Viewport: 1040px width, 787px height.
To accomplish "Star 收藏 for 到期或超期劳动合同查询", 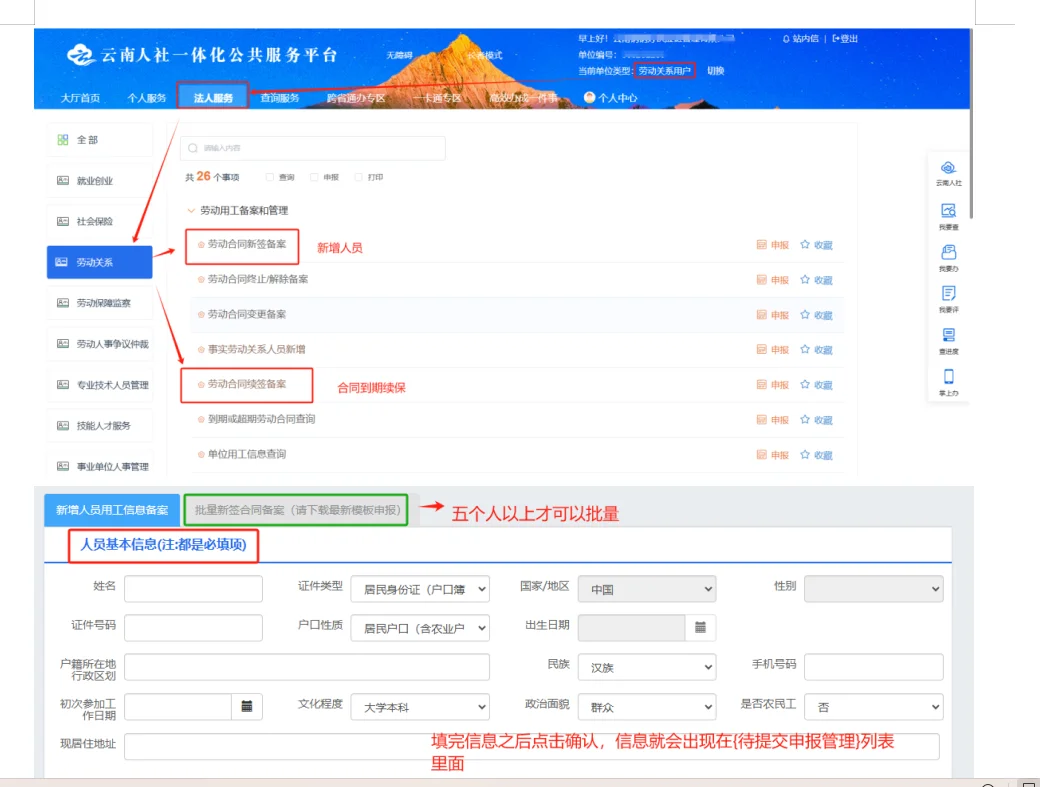I will pyautogui.click(x=816, y=420).
